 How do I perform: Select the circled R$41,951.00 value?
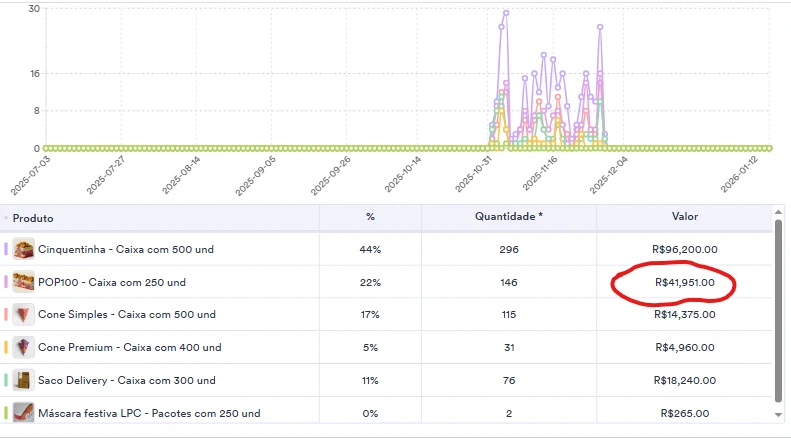coord(684,283)
